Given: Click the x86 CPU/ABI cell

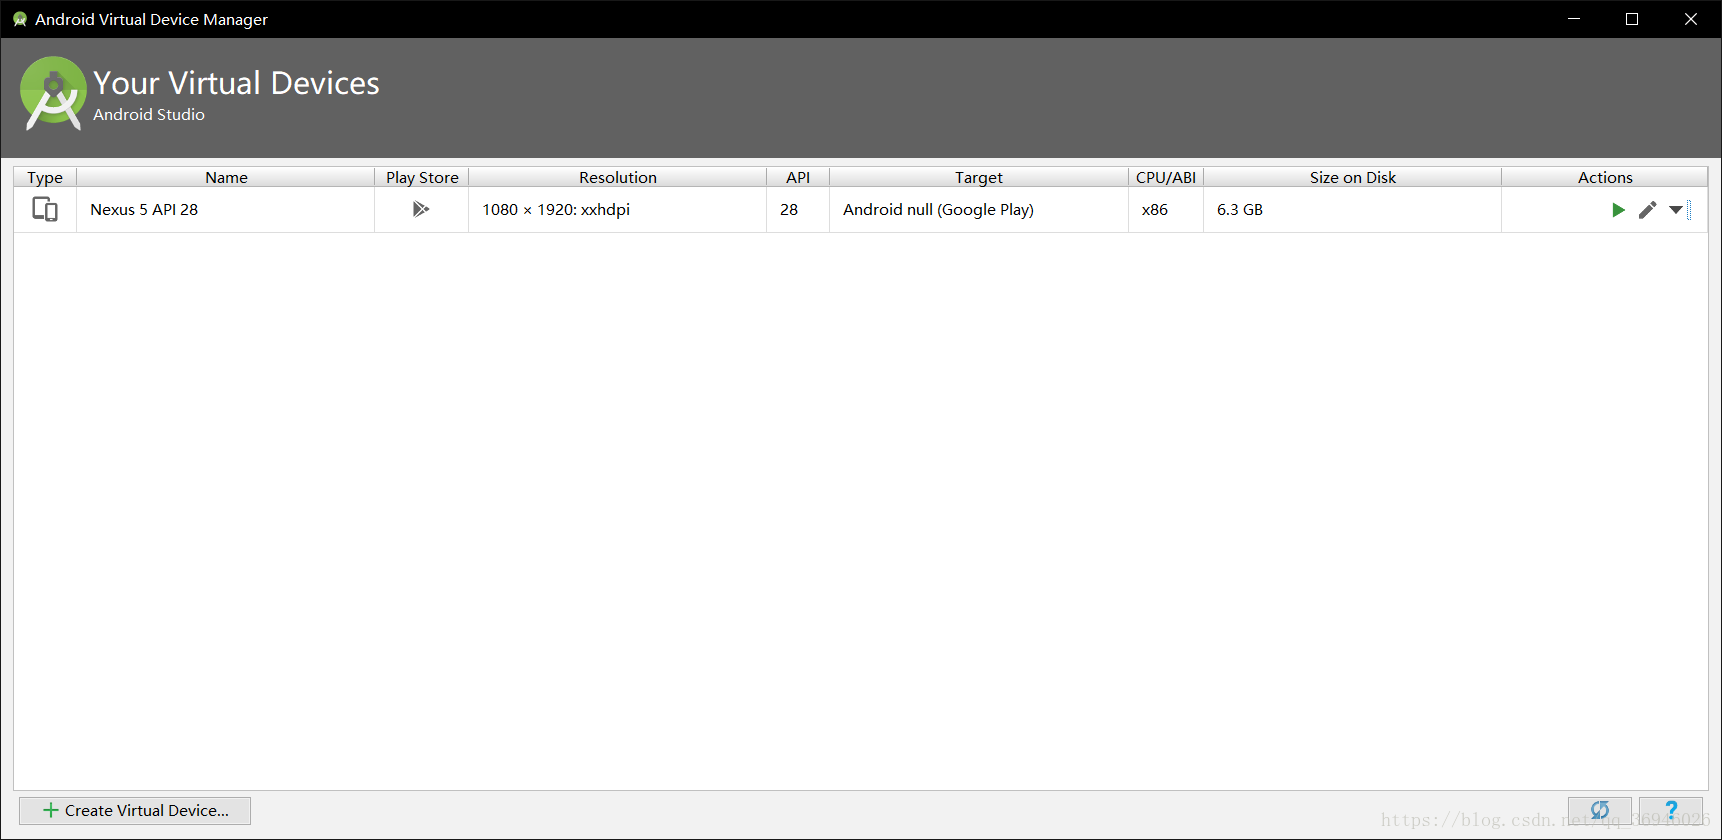Looking at the screenshot, I should point(1166,210).
